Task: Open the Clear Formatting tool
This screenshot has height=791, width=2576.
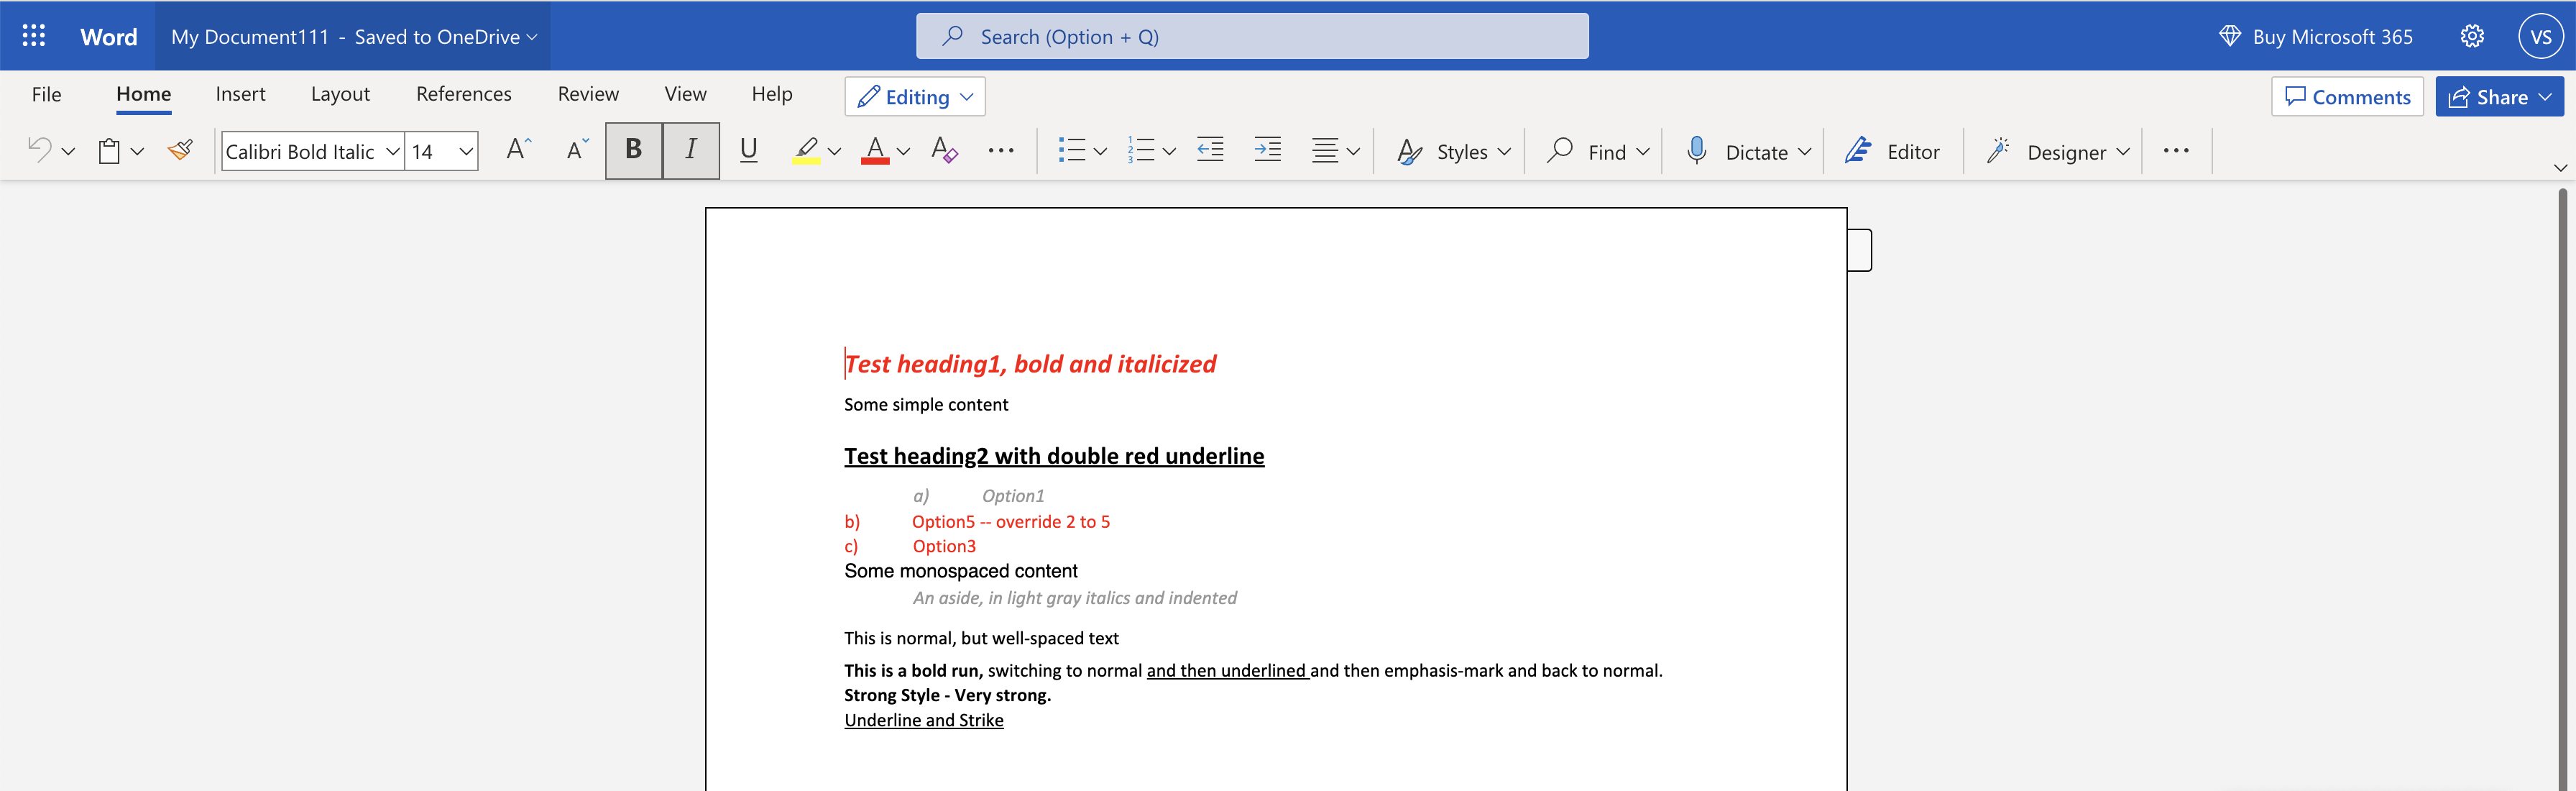Action: 943,150
